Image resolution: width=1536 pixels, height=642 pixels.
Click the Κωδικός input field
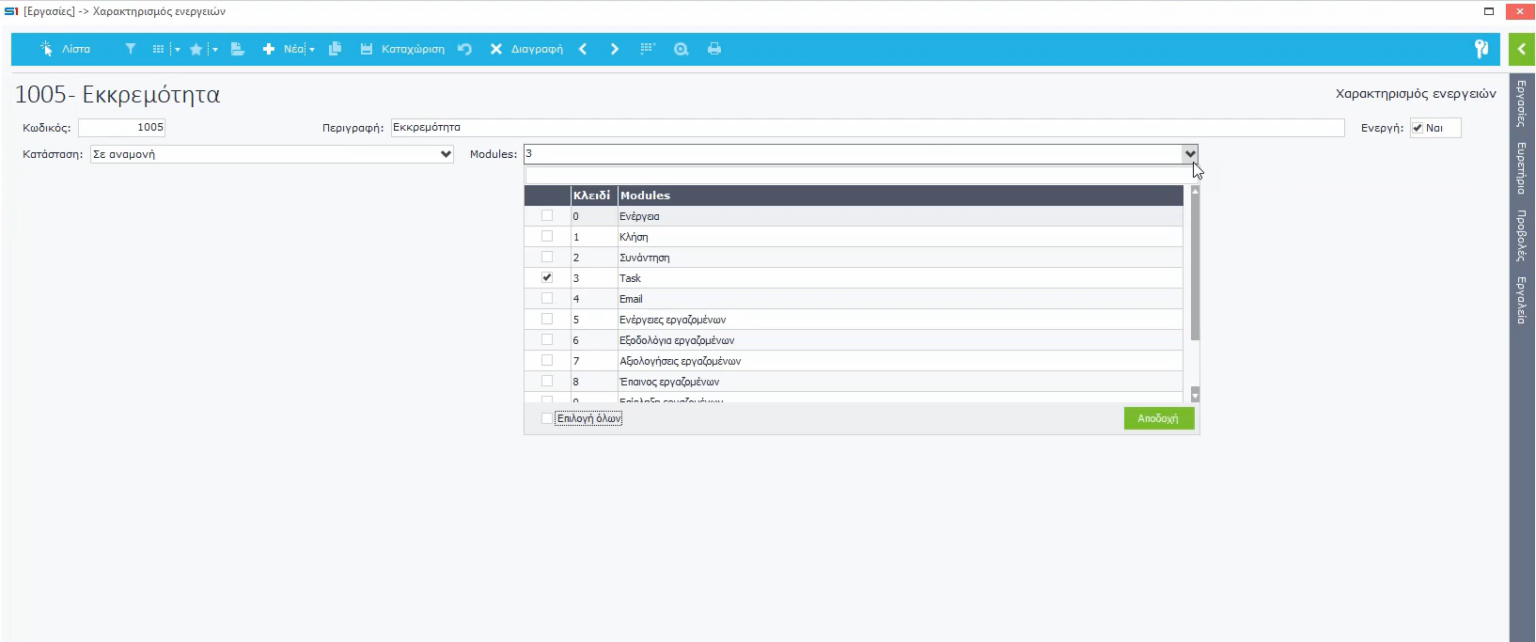point(122,128)
